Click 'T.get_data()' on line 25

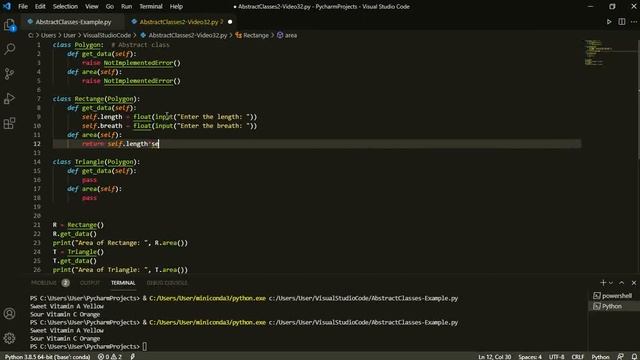click(75, 261)
